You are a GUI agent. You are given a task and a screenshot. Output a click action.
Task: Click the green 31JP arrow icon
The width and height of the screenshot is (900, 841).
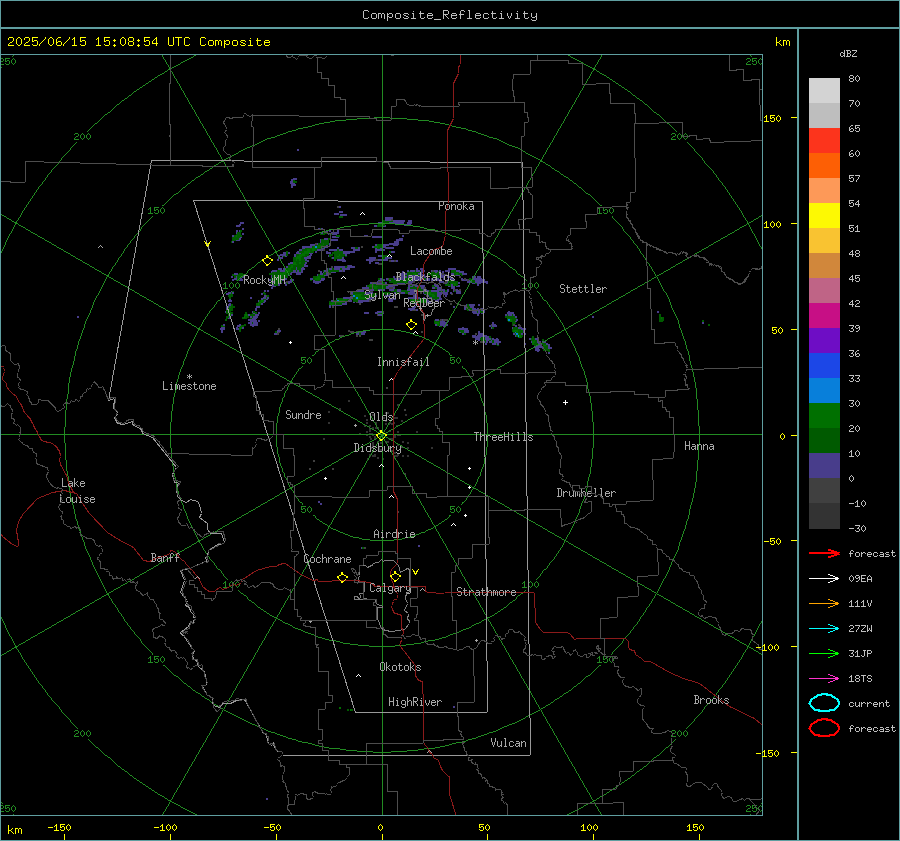[x=824, y=653]
